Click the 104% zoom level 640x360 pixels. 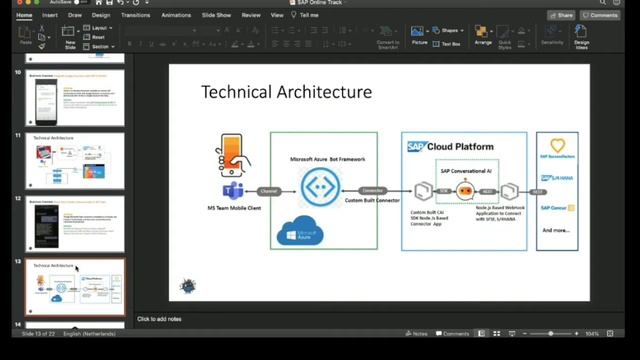[592, 333]
